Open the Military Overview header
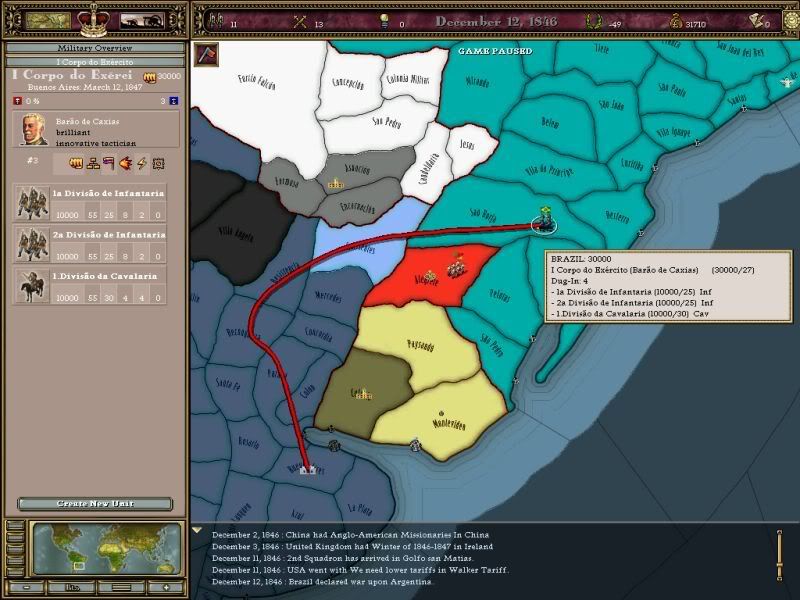Viewport: 800px width, 600px height. (93, 48)
